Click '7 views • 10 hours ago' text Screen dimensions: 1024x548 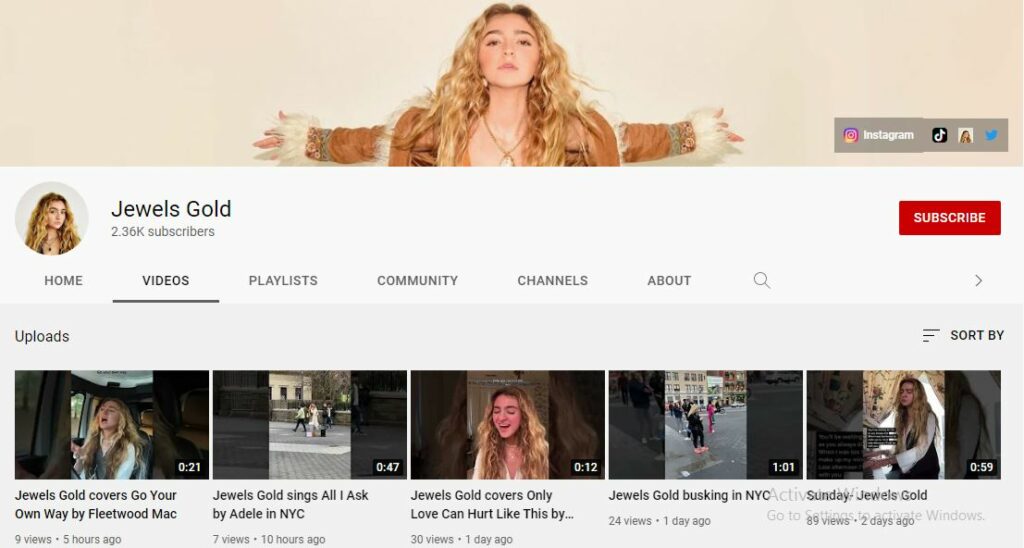tap(269, 540)
